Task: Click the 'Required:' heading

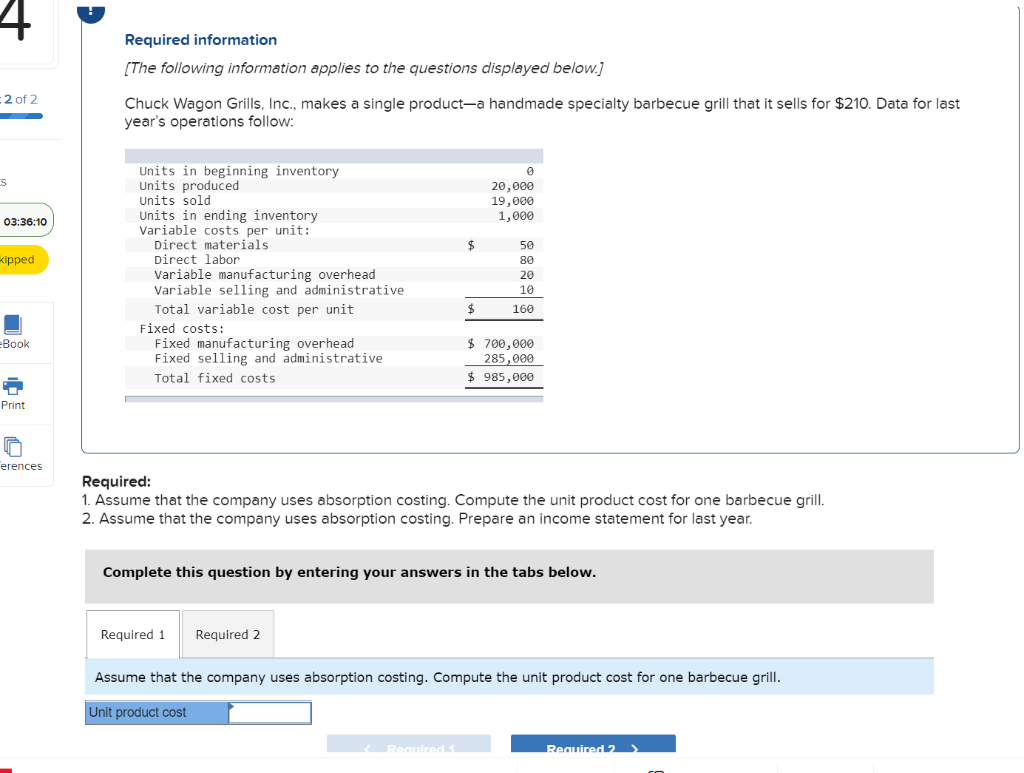Action: coord(116,481)
